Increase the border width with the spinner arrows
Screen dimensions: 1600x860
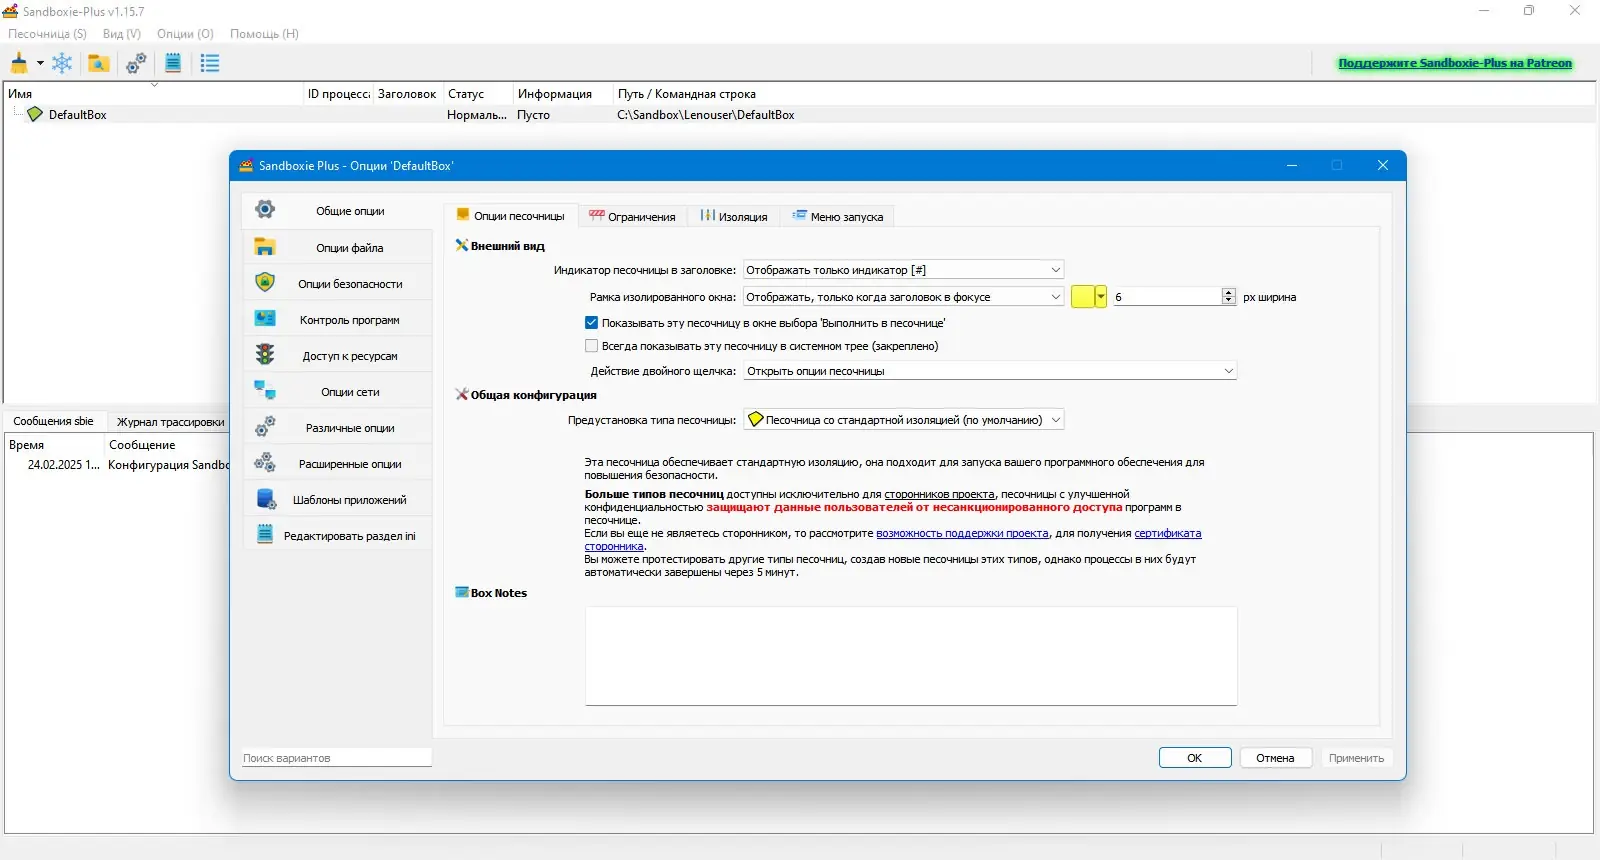1229,293
